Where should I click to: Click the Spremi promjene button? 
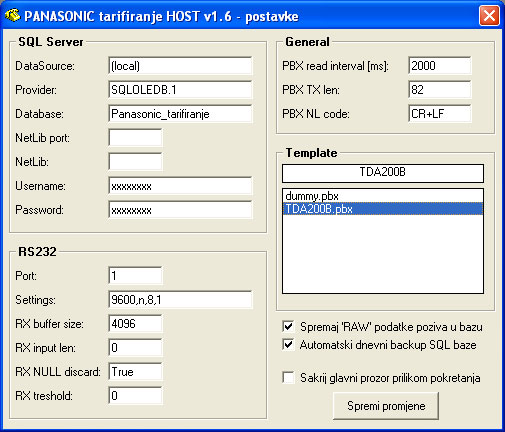pyautogui.click(x=386, y=406)
